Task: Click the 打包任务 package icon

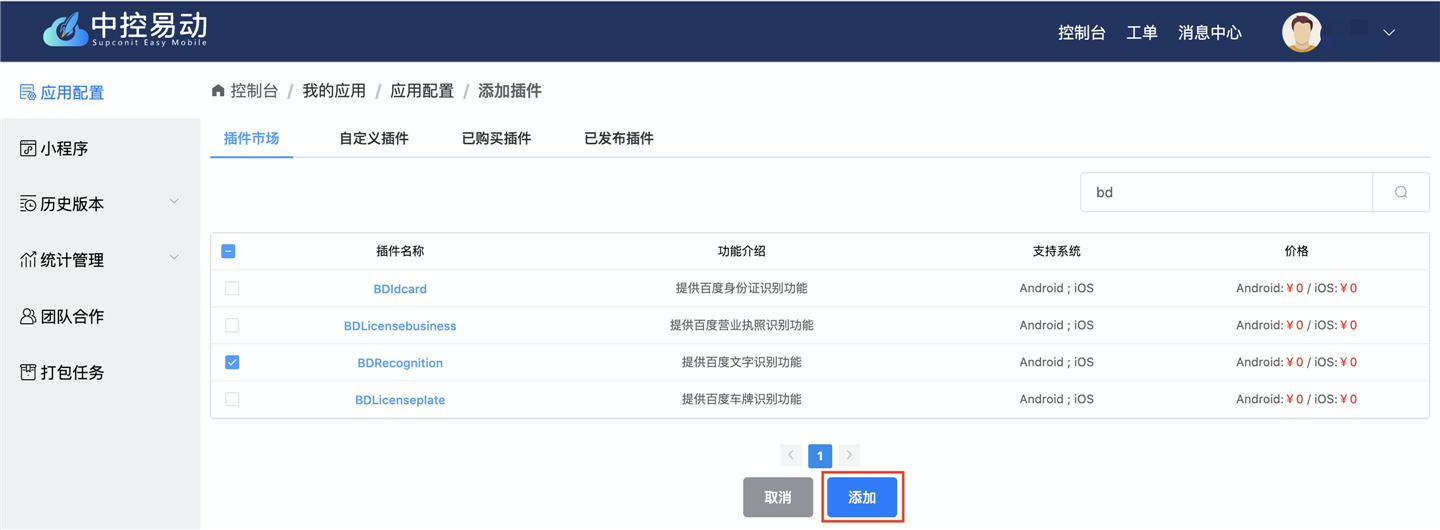Action: pos(28,372)
